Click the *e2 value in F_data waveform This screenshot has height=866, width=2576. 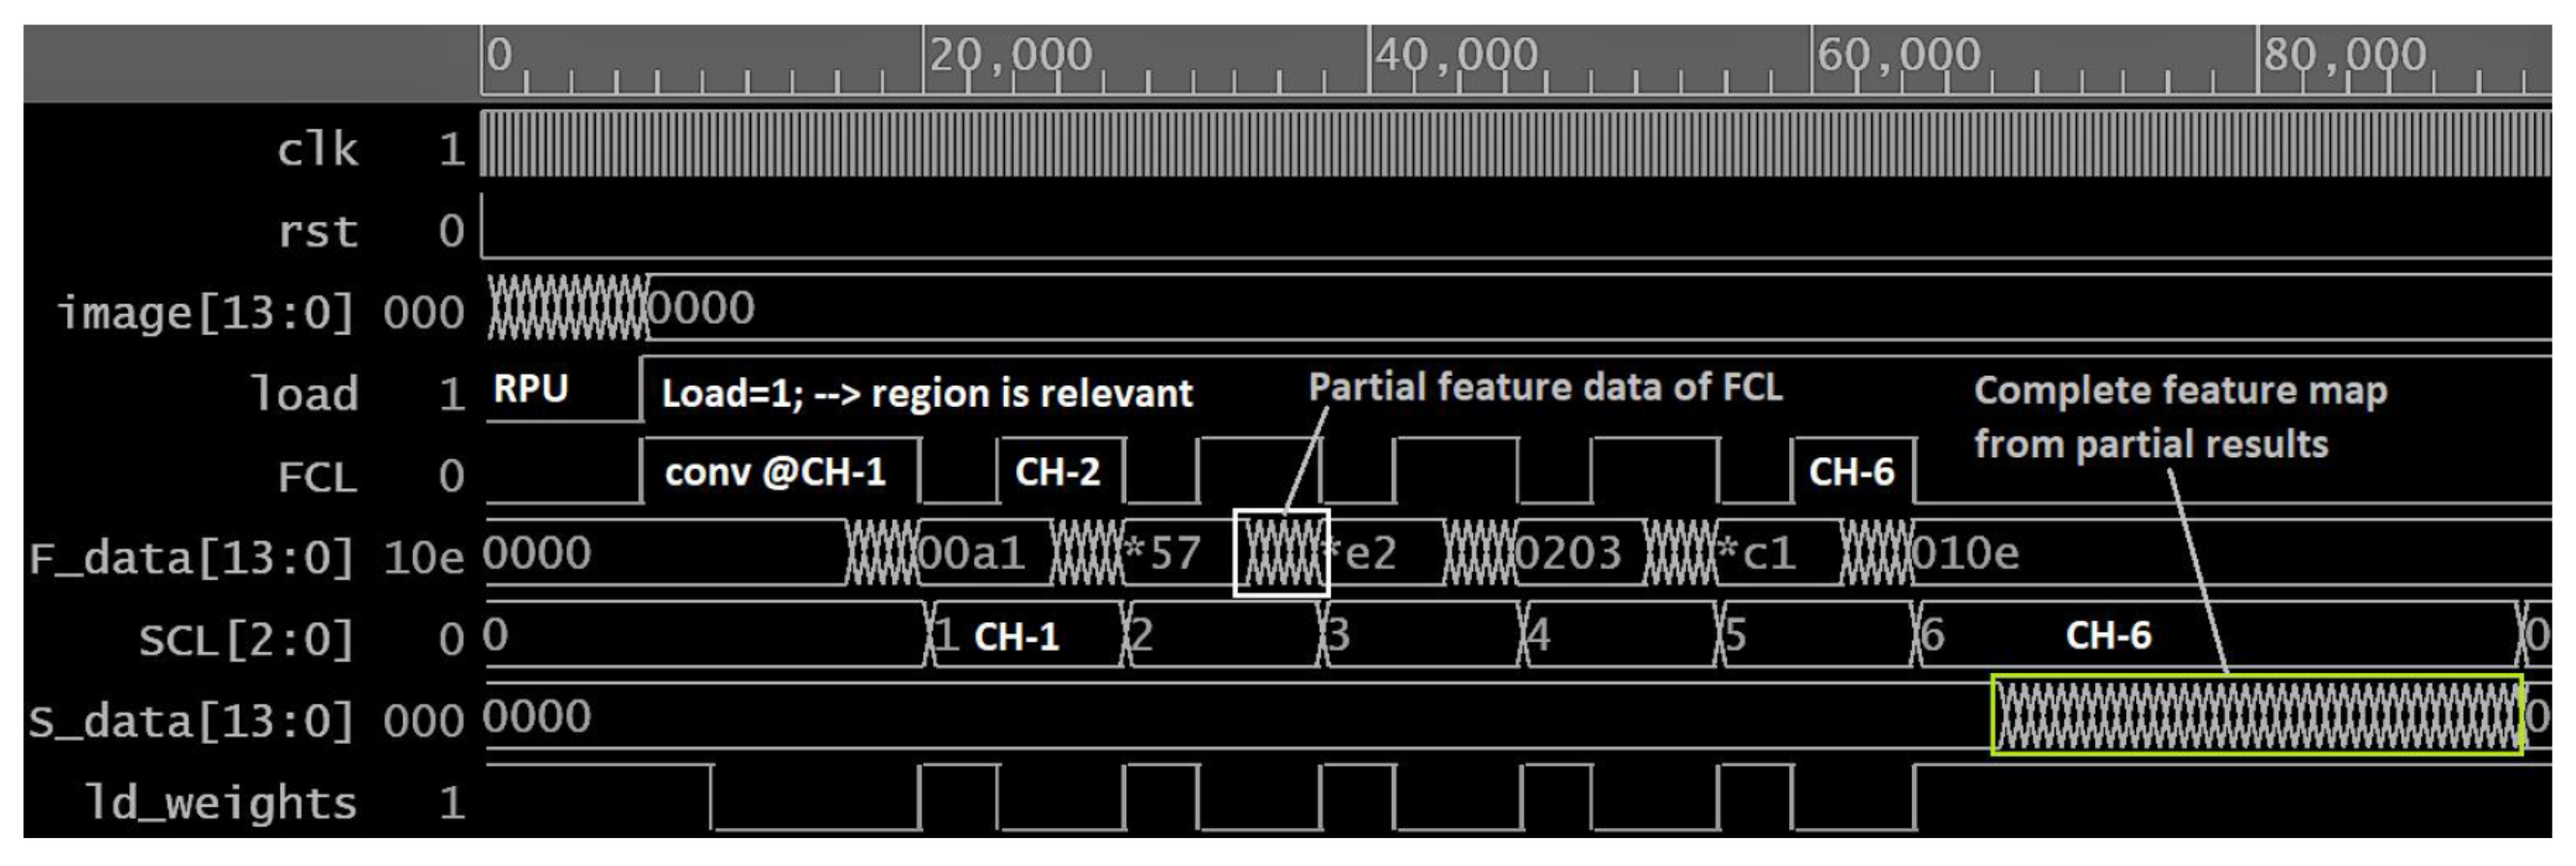click(1359, 553)
